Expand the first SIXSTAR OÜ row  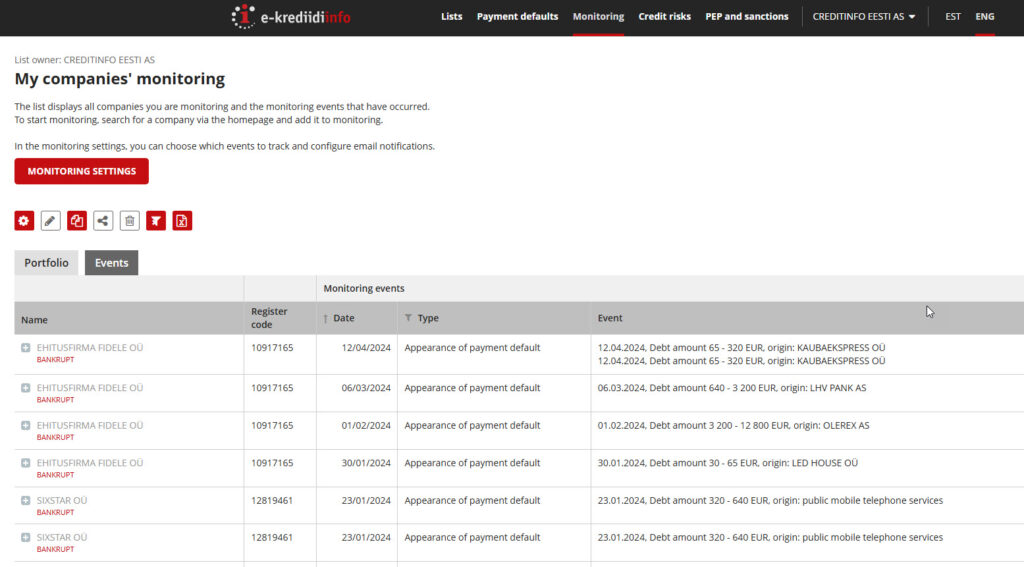[25, 501]
